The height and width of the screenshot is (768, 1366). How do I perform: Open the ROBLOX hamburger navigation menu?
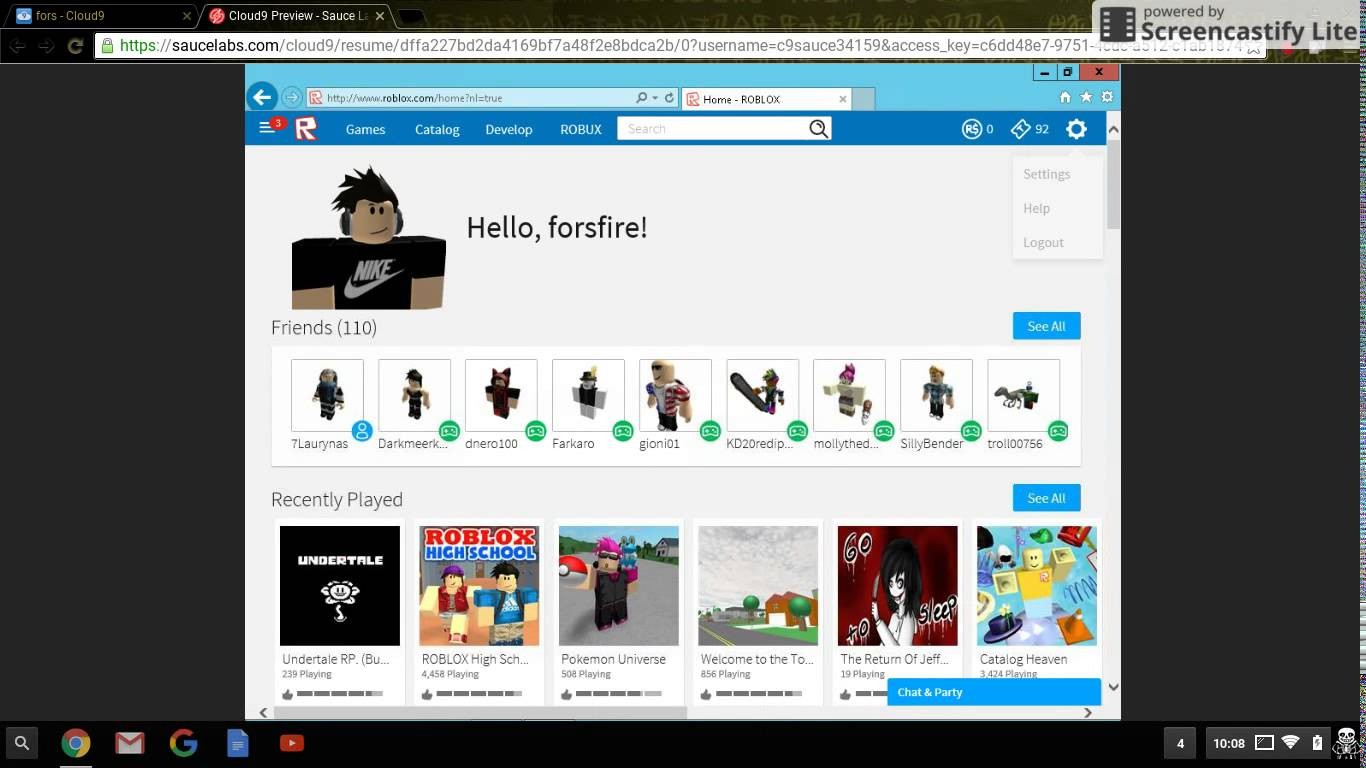(266, 128)
